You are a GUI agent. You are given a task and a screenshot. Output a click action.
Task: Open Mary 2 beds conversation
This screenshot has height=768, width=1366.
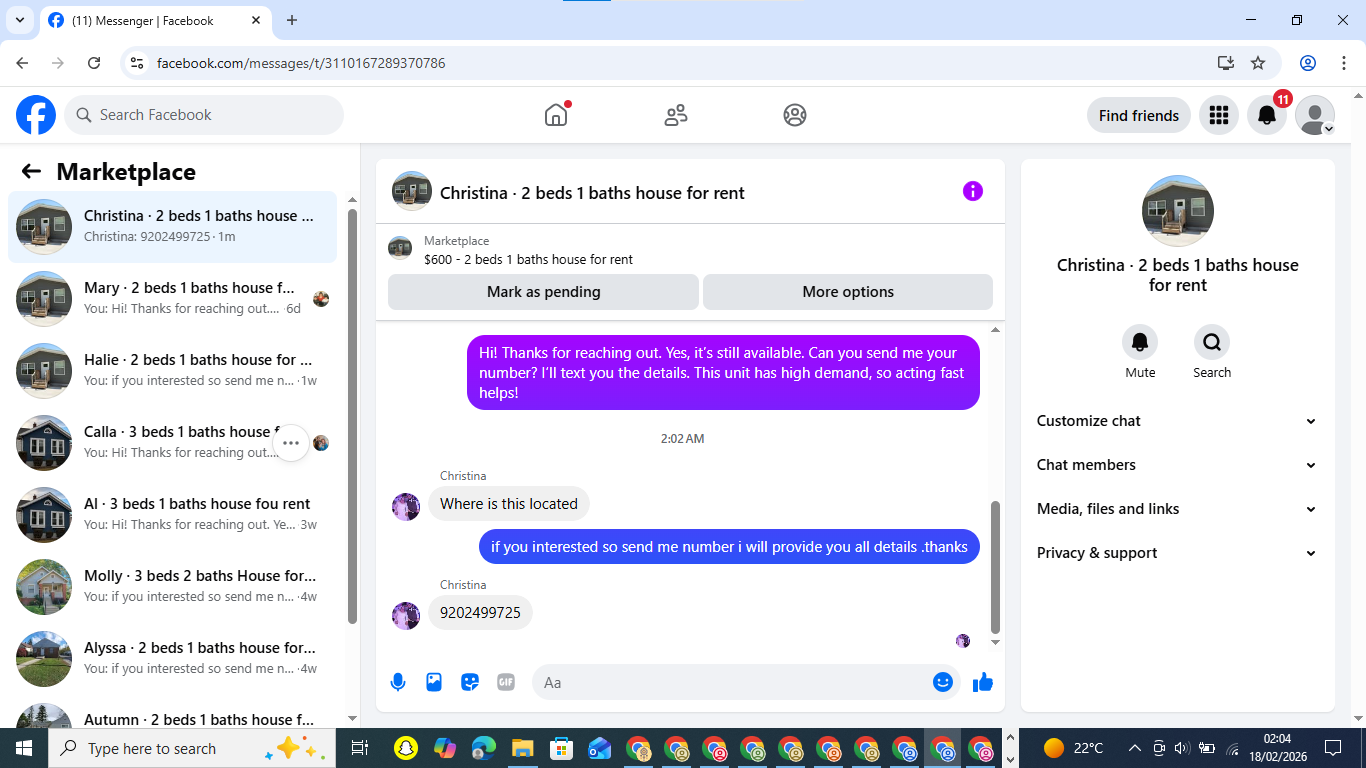click(x=173, y=299)
